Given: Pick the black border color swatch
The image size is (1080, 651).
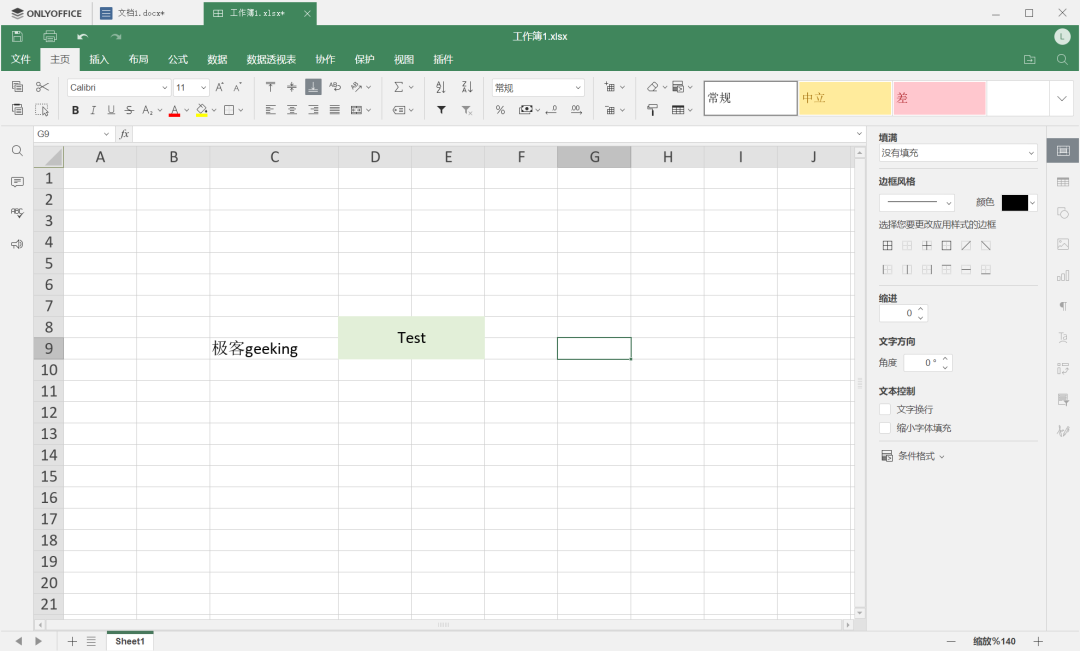Looking at the screenshot, I should click(1015, 203).
